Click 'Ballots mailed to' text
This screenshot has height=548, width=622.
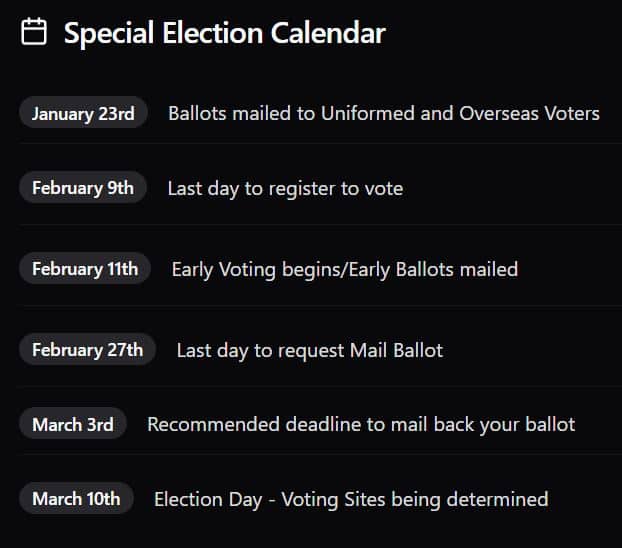[x=241, y=113]
